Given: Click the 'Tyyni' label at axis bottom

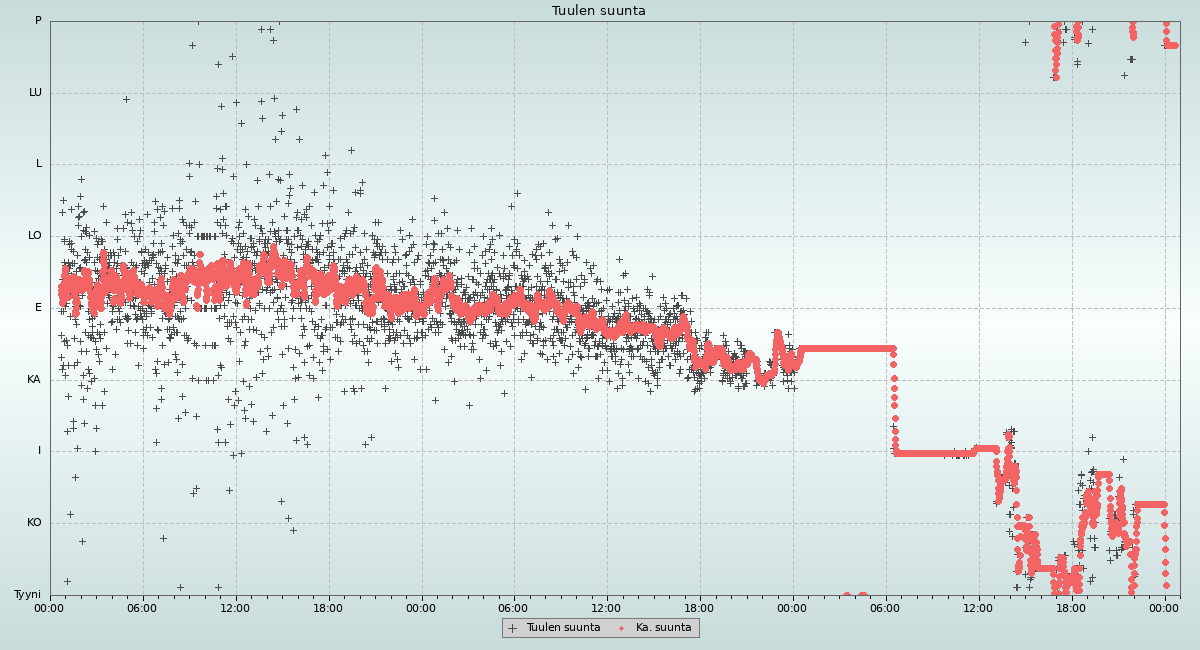Looking at the screenshot, I should 27,595.
